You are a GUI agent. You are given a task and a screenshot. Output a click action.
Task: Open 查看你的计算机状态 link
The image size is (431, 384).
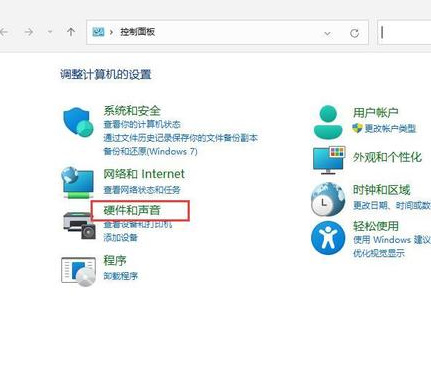point(142,124)
